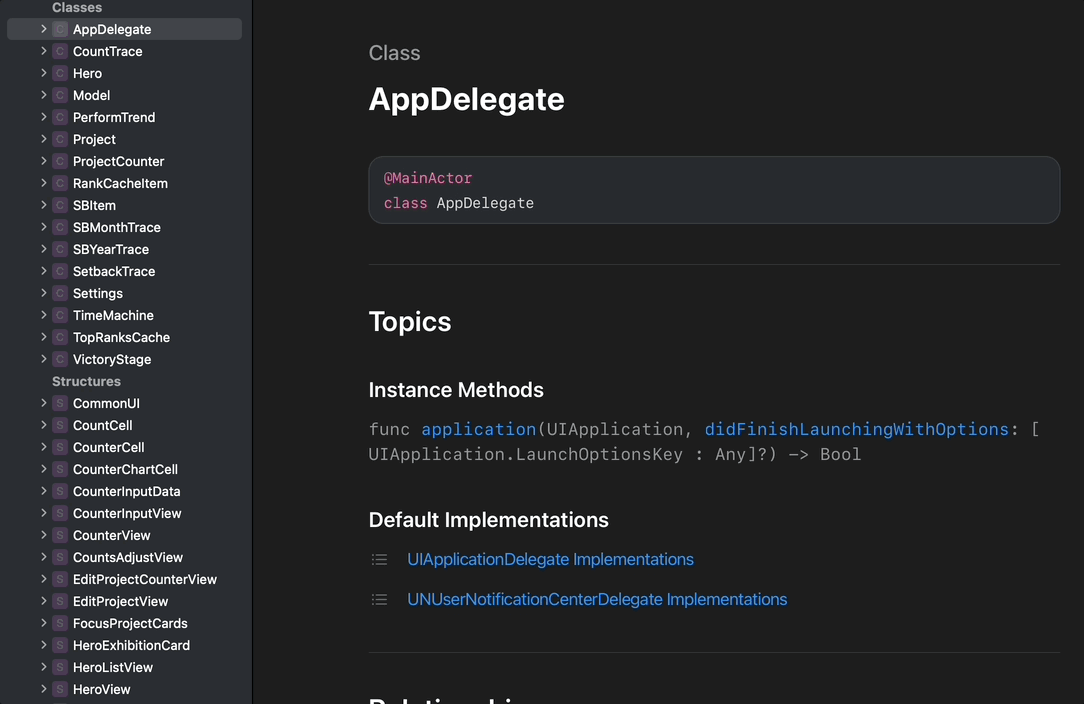The image size is (1084, 704).
Task: Select VictoryStage in the sidebar
Action: 112,360
